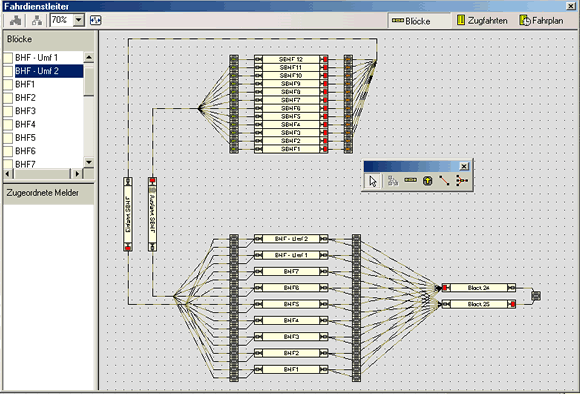The height and width of the screenshot is (394, 580).
Task: Select the BHF1 block in diagram
Action: click(x=291, y=369)
